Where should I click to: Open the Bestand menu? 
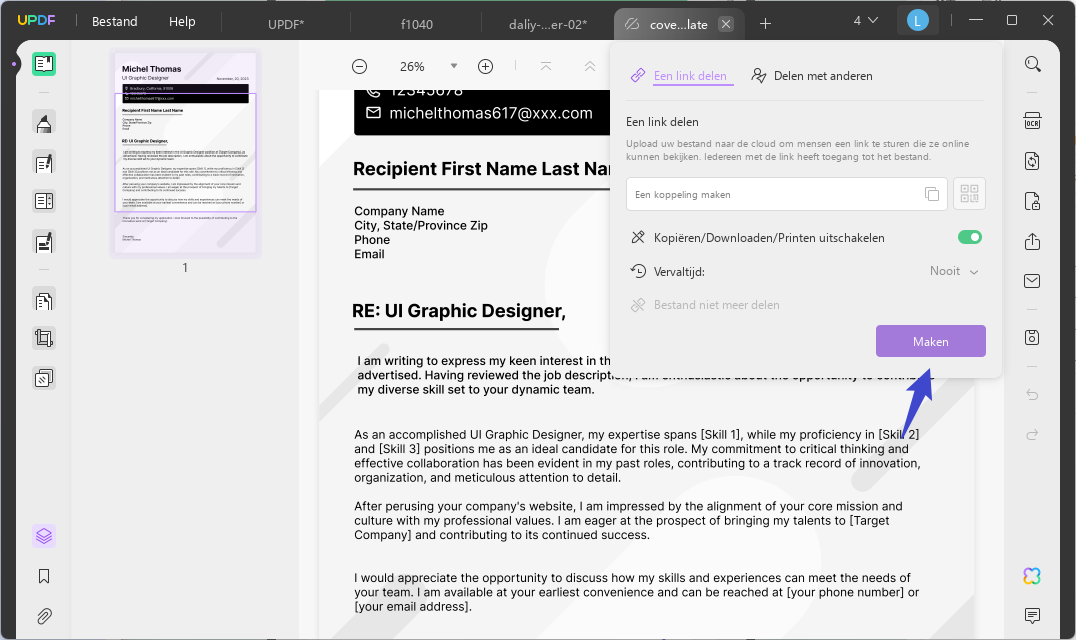pyautogui.click(x=115, y=21)
